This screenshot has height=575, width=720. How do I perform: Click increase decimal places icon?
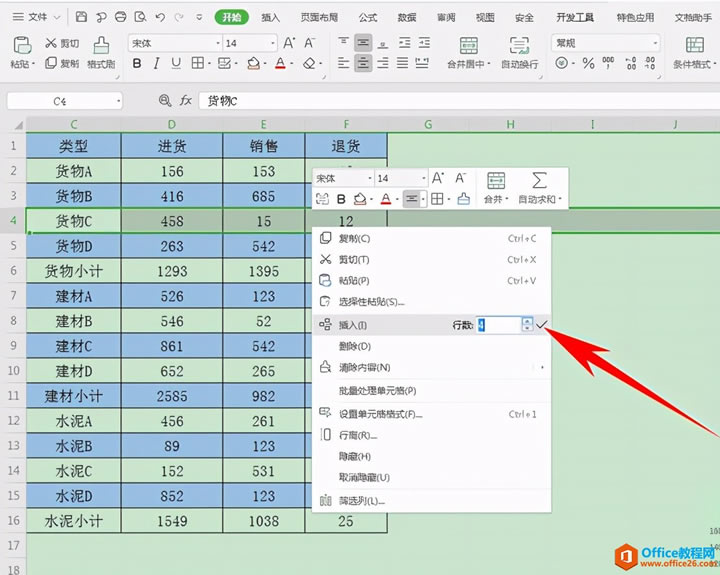pyautogui.click(x=631, y=63)
